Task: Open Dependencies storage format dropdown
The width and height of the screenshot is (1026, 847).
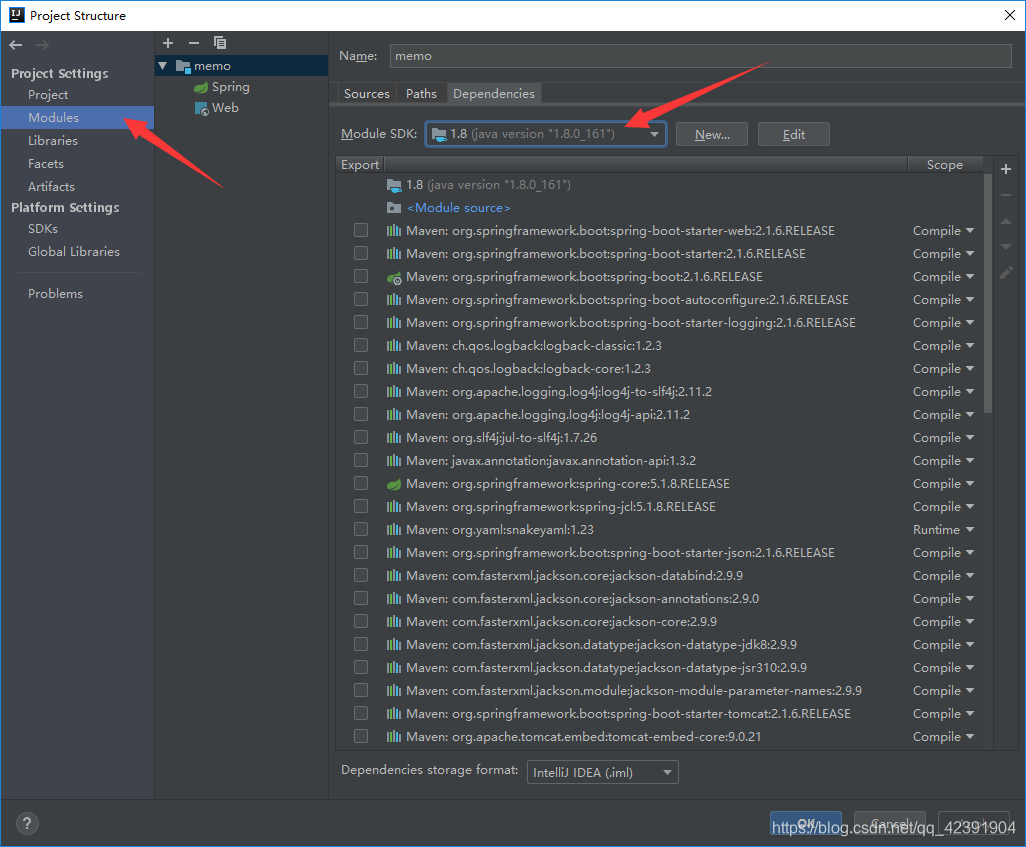Action: (603, 772)
